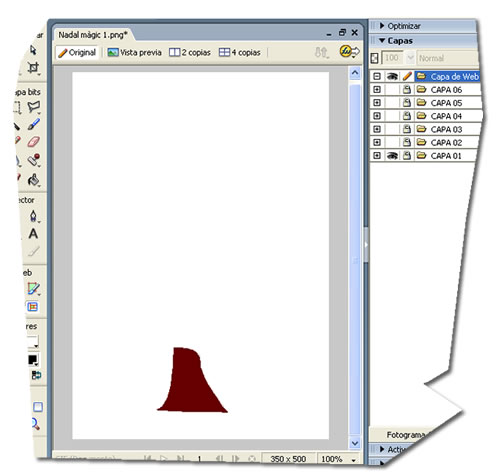Switch to Vista previa tab

(134, 52)
